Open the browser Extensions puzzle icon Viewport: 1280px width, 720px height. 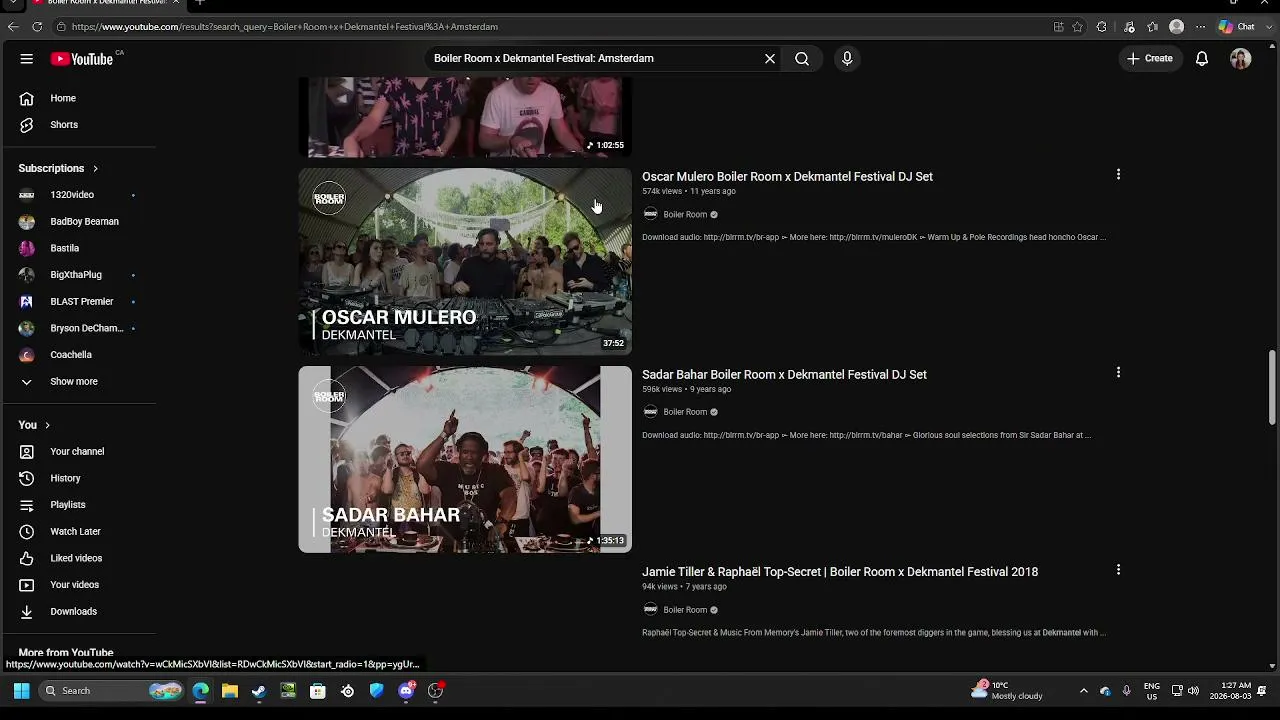coord(1102,27)
